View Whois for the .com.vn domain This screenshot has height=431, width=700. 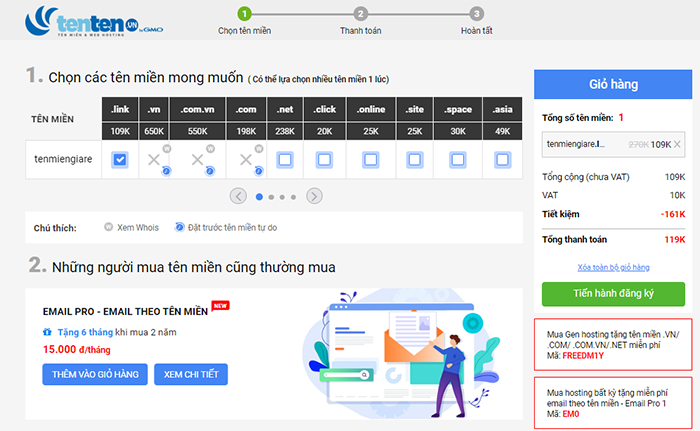point(210,149)
